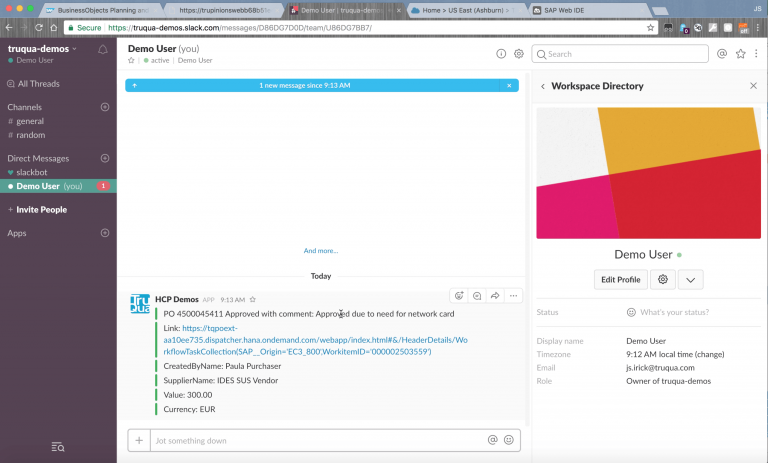The height and width of the screenshot is (463, 768).
Task: Close the Workspace Directory panel
Action: pos(753,86)
